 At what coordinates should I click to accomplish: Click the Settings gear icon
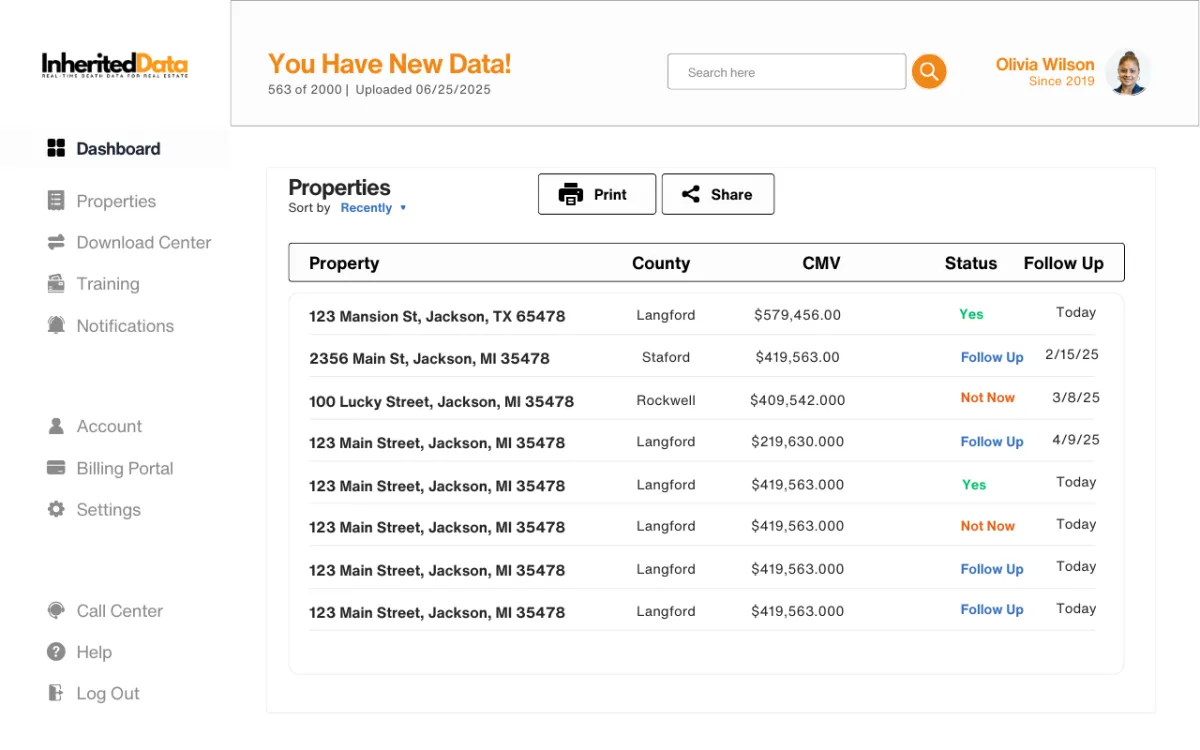(x=56, y=509)
